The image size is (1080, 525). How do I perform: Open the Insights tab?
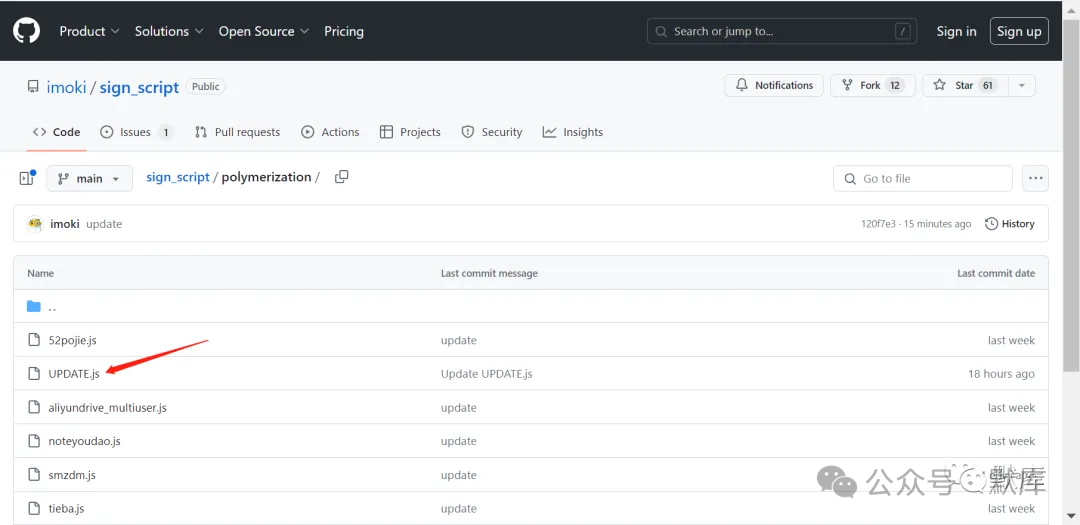573,132
